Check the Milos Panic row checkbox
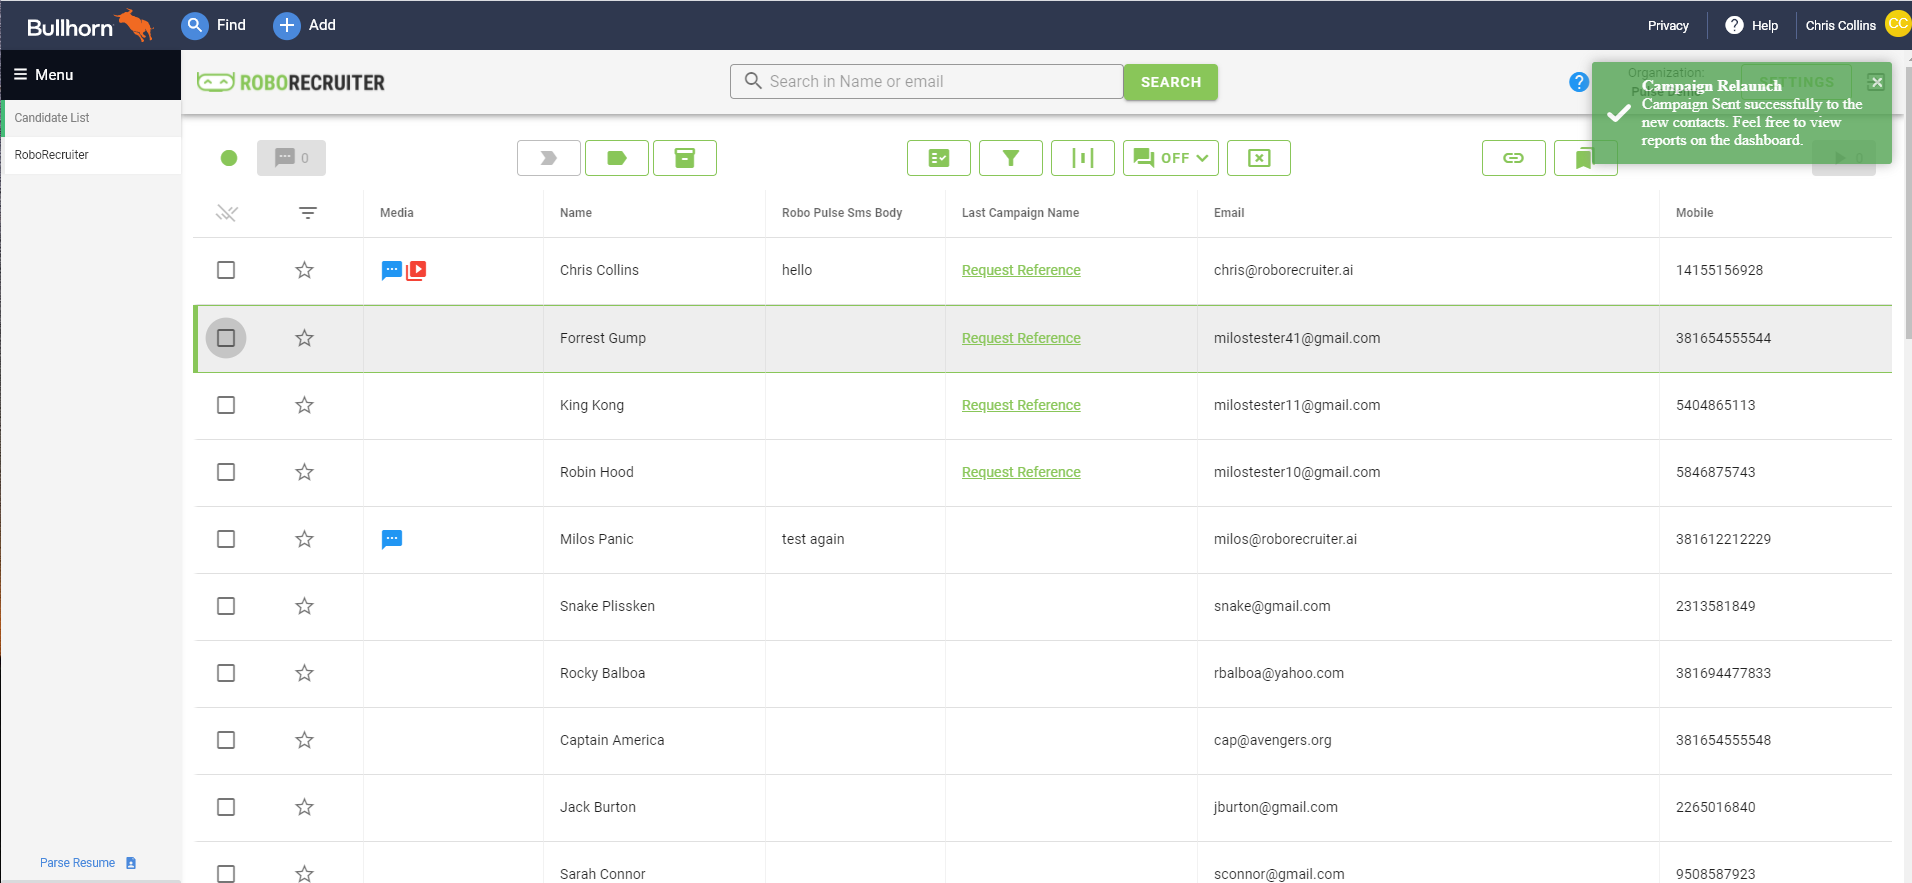This screenshot has height=883, width=1912. [x=226, y=539]
